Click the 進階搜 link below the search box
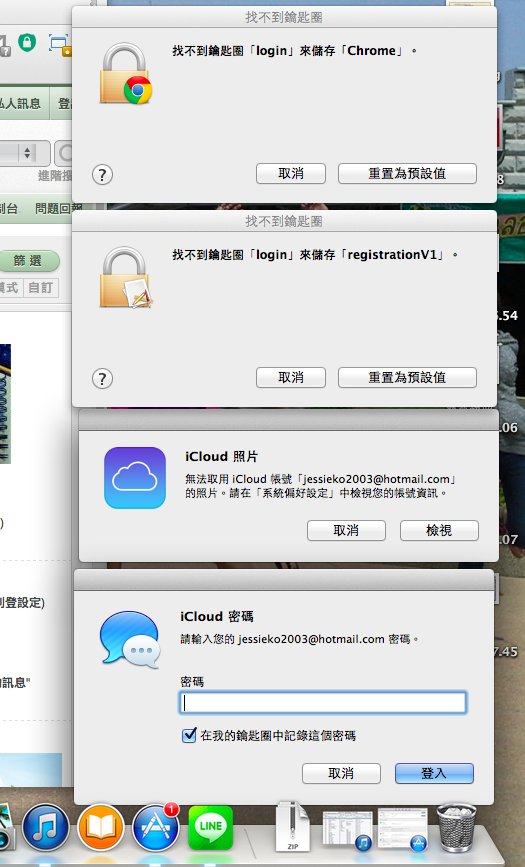Screen dimensions: 525x867 pyautogui.click(x=55, y=176)
